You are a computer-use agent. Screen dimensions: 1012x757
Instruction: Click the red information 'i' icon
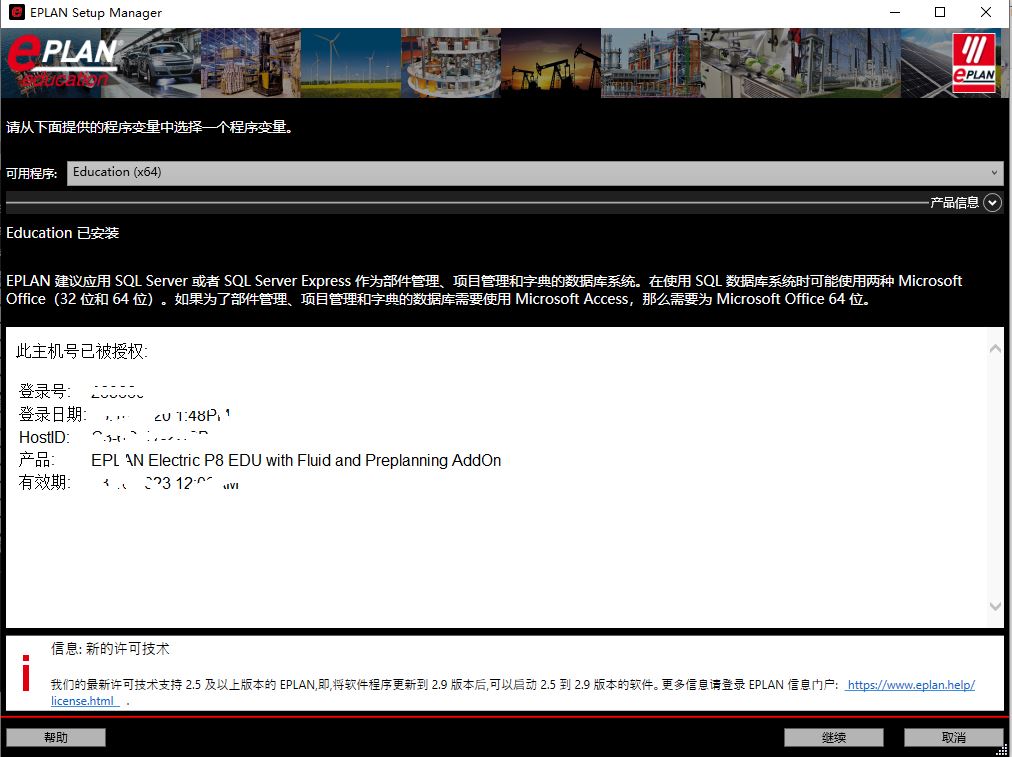coord(26,672)
